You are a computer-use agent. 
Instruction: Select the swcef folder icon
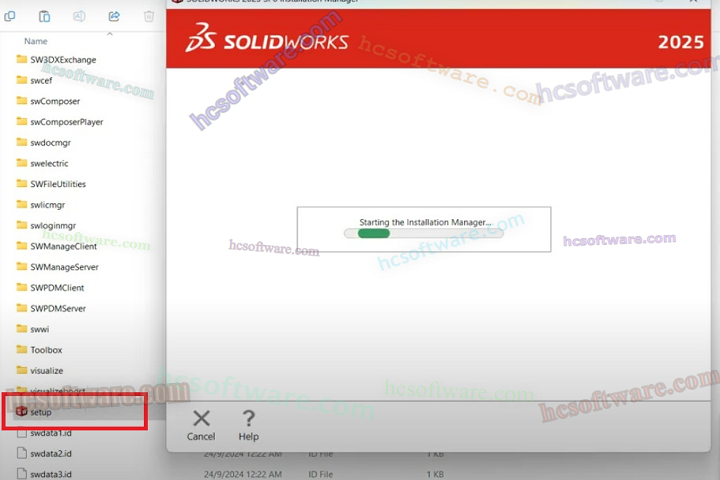click(x=22, y=80)
